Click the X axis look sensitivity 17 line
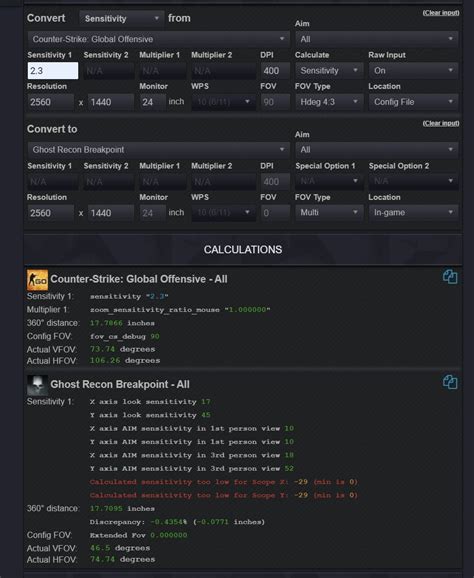474x578 pixels. (150, 401)
